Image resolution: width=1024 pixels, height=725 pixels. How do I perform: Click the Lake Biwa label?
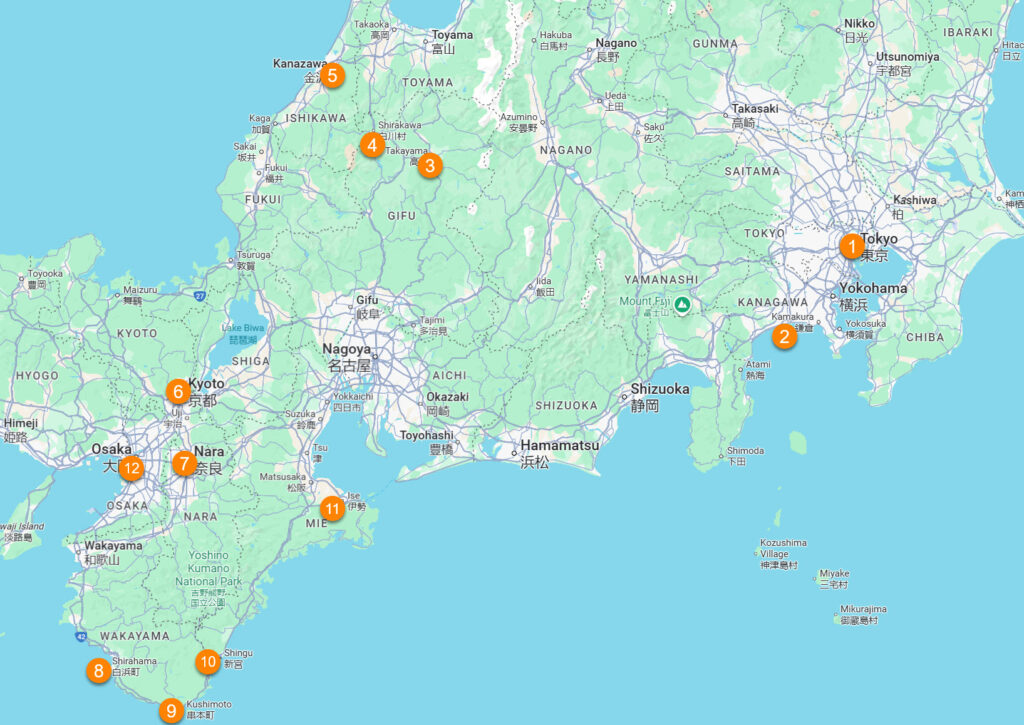coord(243,328)
